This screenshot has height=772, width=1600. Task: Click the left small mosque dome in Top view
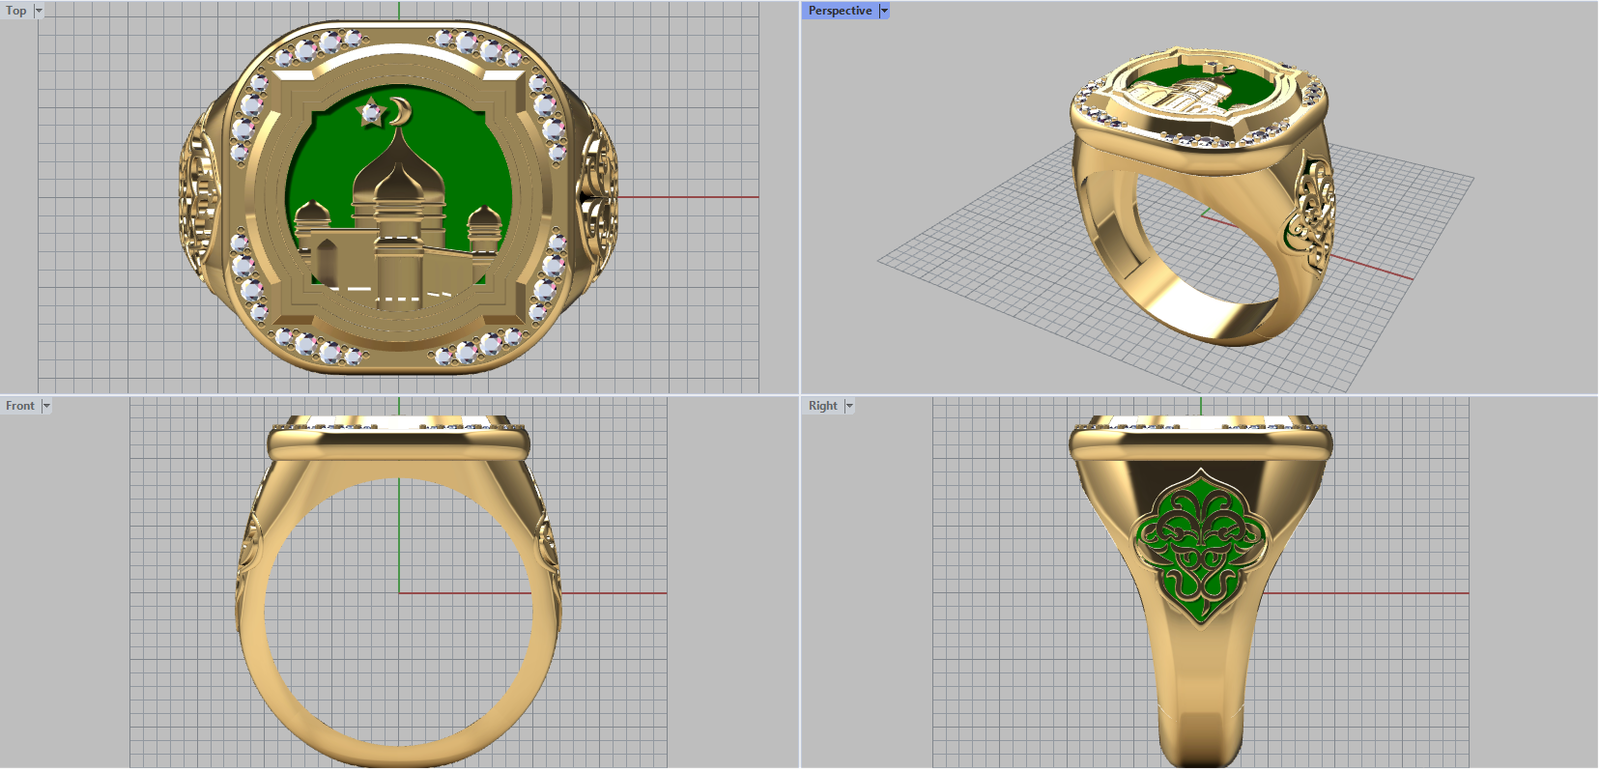click(312, 214)
